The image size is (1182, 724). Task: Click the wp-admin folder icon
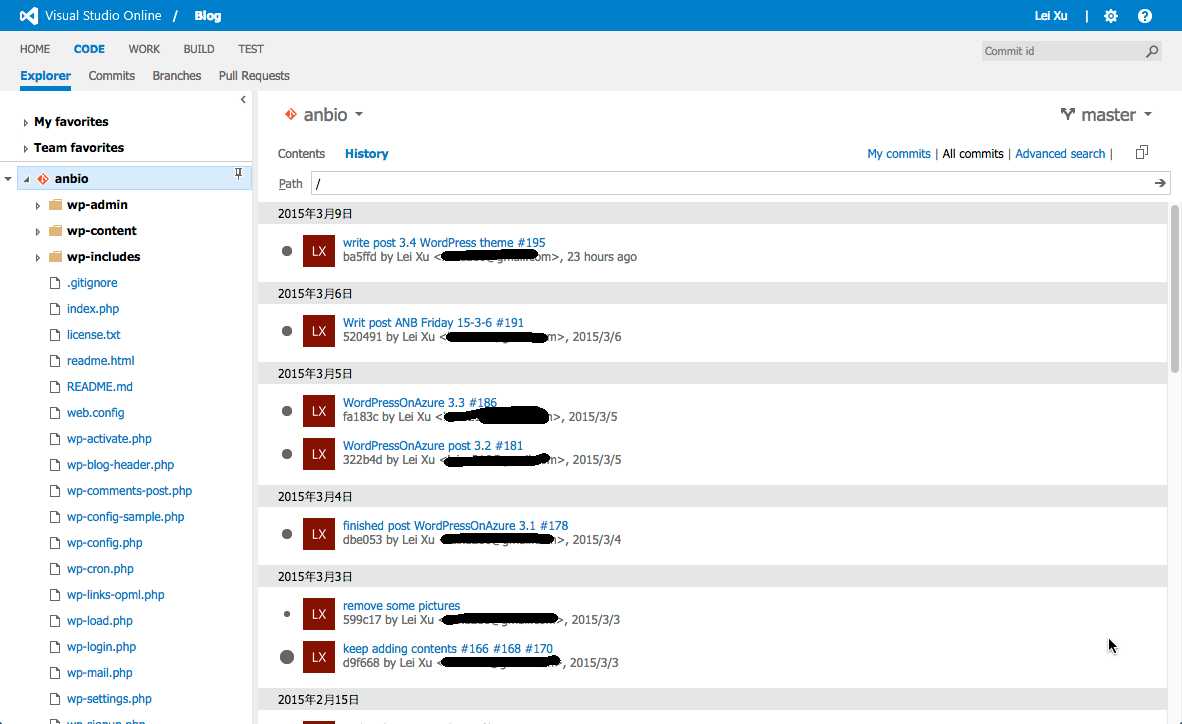click(x=55, y=204)
